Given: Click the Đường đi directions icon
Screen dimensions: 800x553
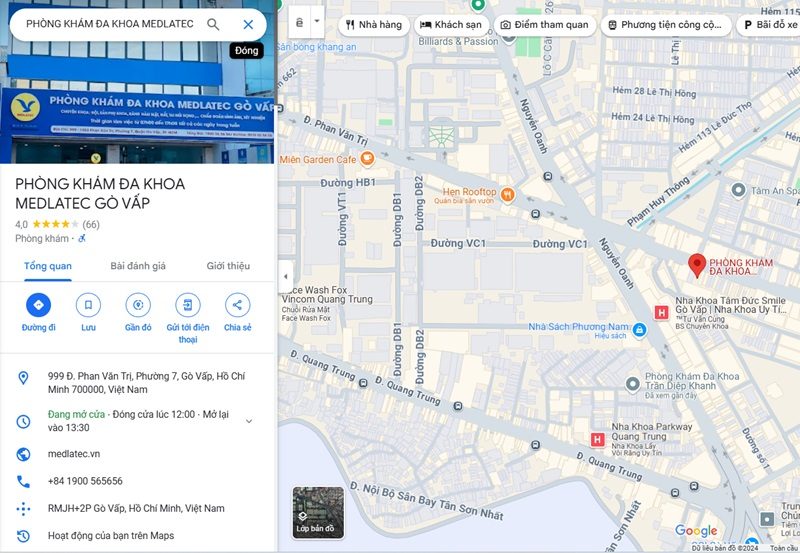Looking at the screenshot, I should pos(38,305).
